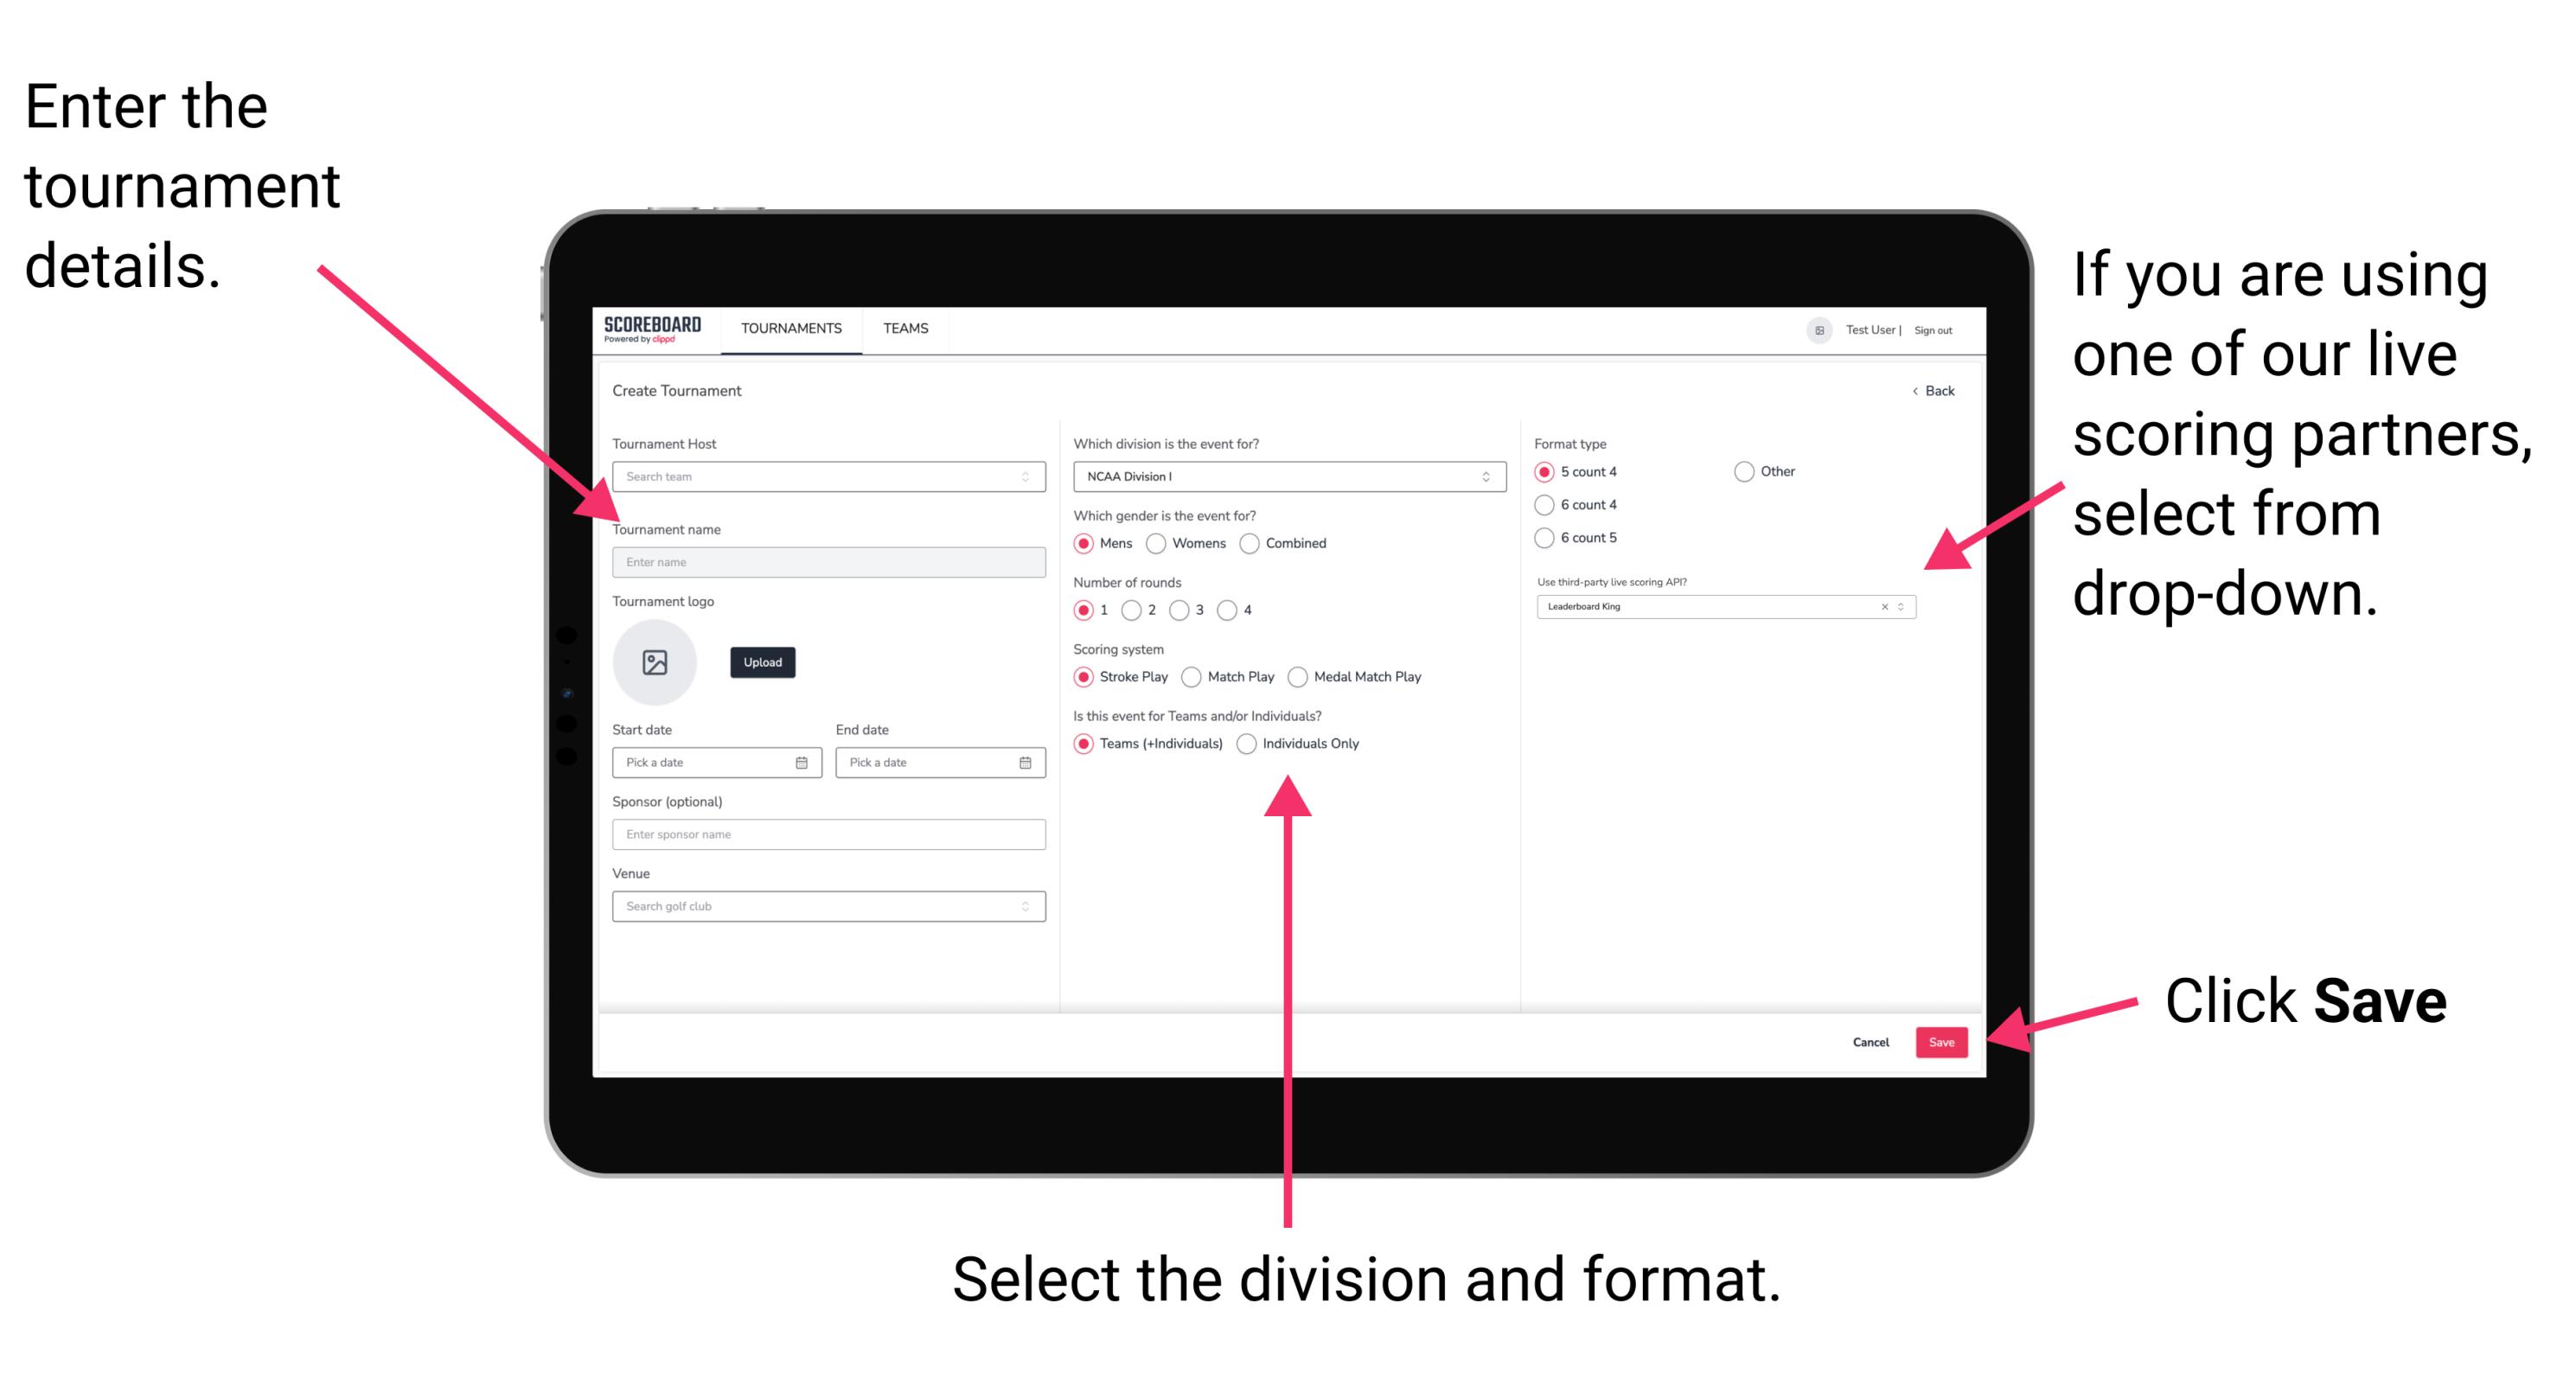Click the Back navigation icon

click(x=1908, y=391)
